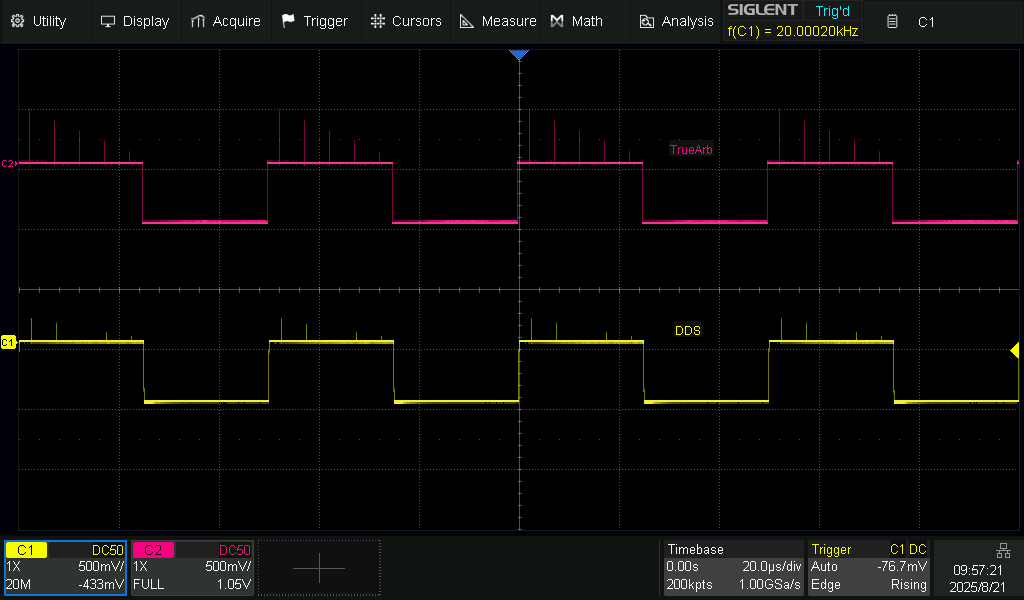Viewport: 1024px width, 600px height.
Task: Open the f(C1) frequency counter readout
Action: tap(792, 31)
